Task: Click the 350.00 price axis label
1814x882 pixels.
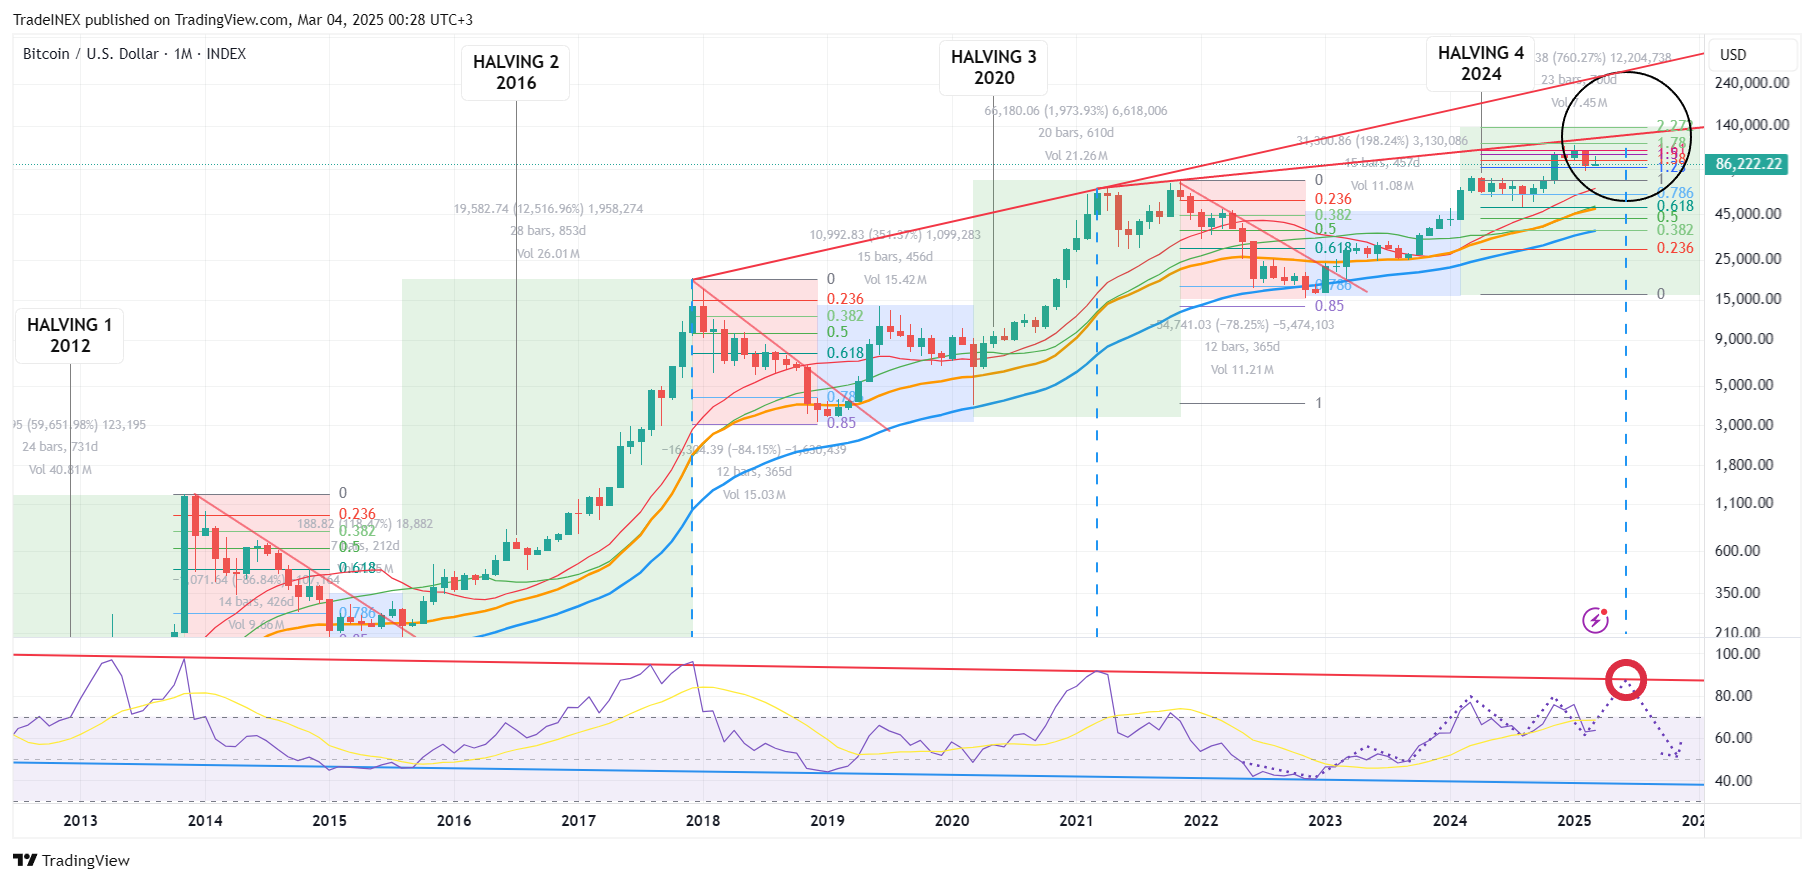Action: (1738, 593)
